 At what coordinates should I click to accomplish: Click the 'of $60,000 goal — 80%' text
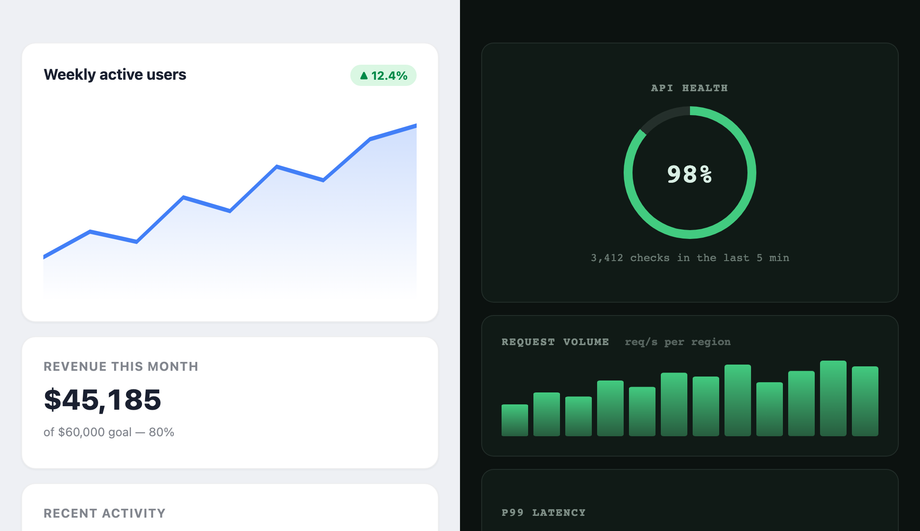point(109,432)
